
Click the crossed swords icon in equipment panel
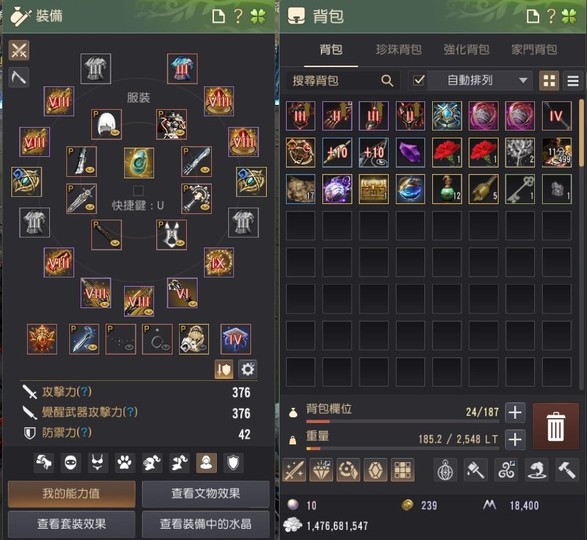(x=19, y=50)
